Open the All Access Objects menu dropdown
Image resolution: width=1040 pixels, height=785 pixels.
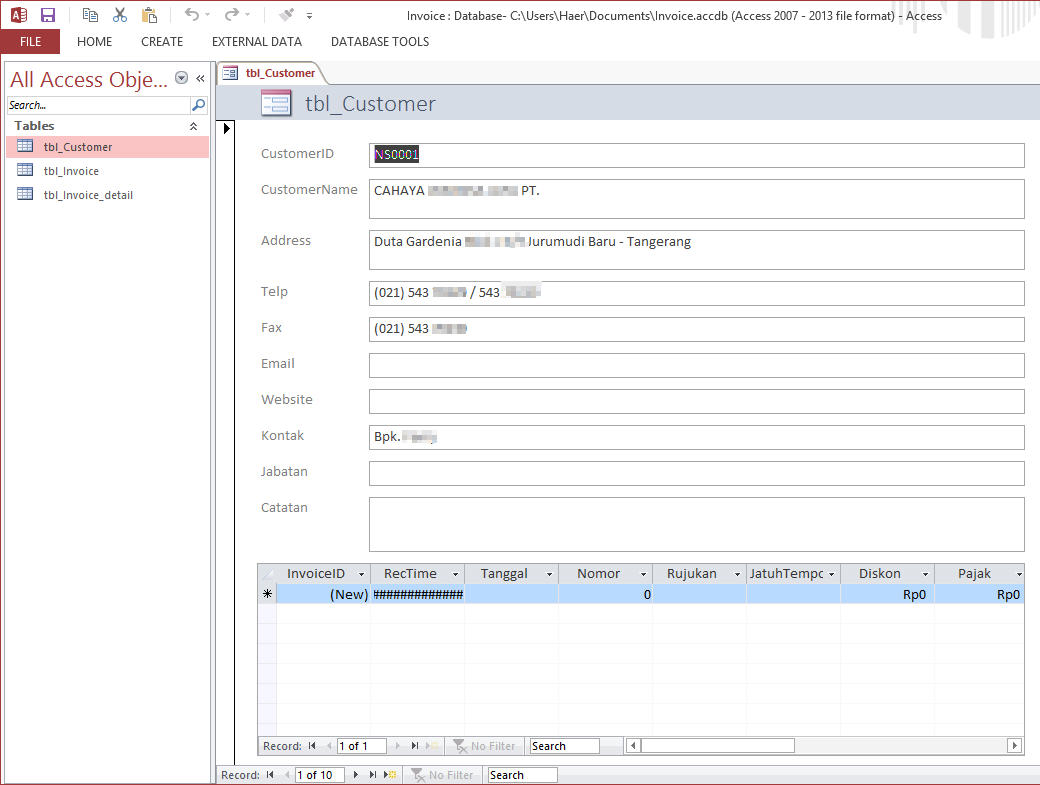(181, 78)
